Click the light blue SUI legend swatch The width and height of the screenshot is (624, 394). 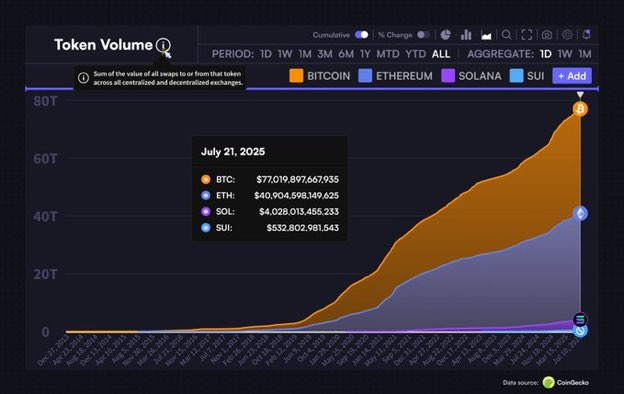click(x=516, y=76)
